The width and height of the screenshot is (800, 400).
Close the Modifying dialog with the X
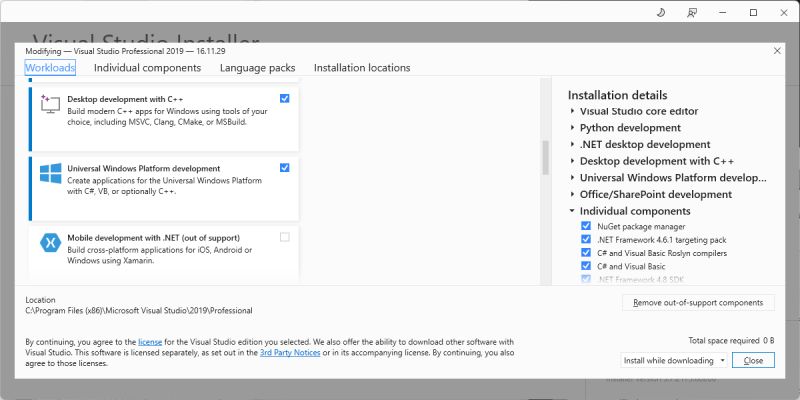(777, 51)
